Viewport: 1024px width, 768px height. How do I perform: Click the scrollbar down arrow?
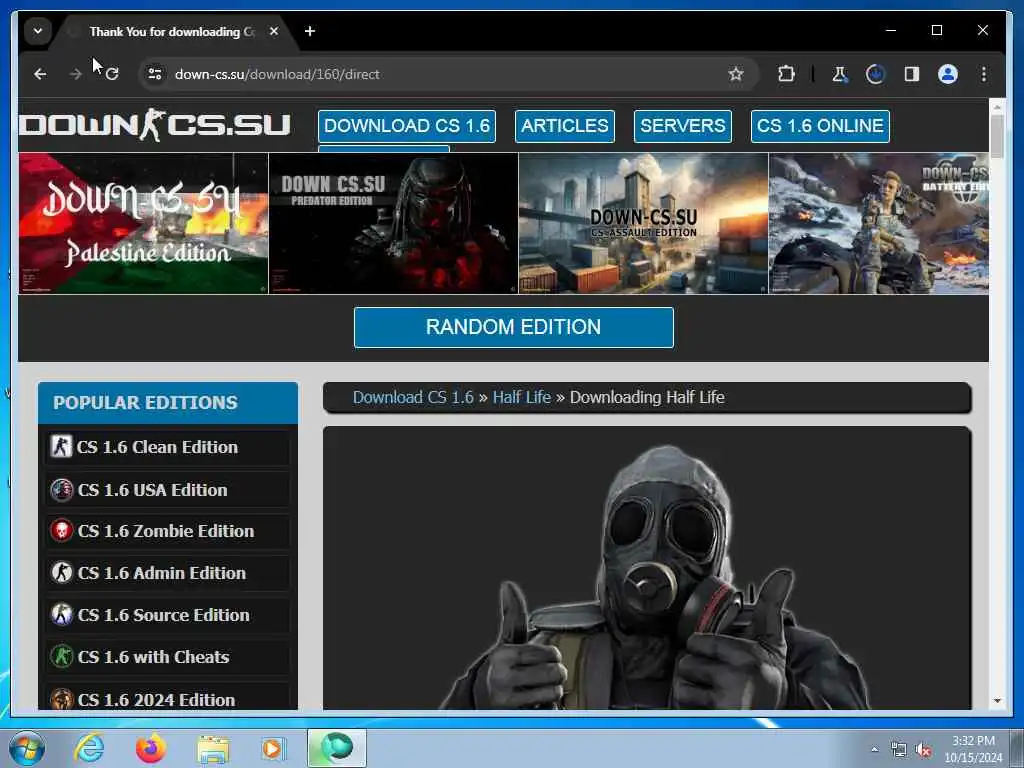997,701
